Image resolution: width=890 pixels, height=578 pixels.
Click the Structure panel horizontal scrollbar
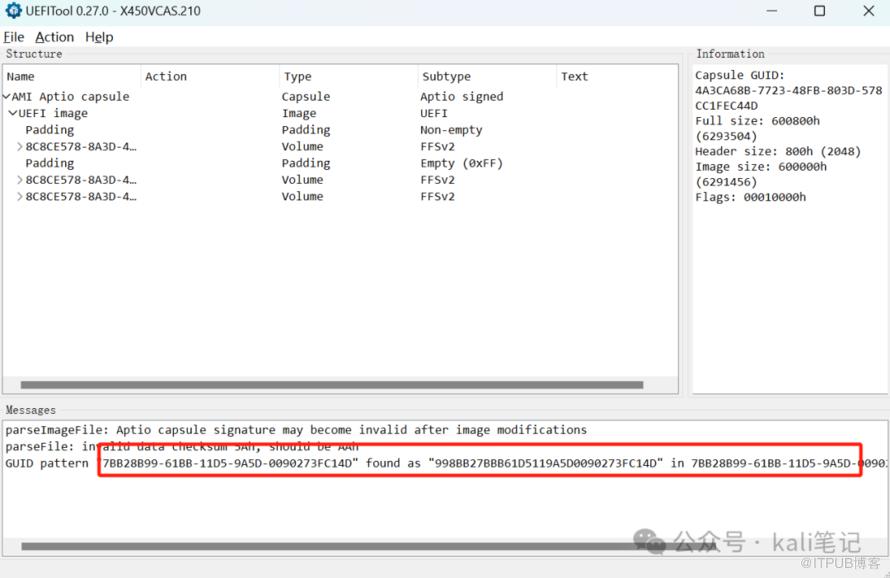(x=330, y=385)
